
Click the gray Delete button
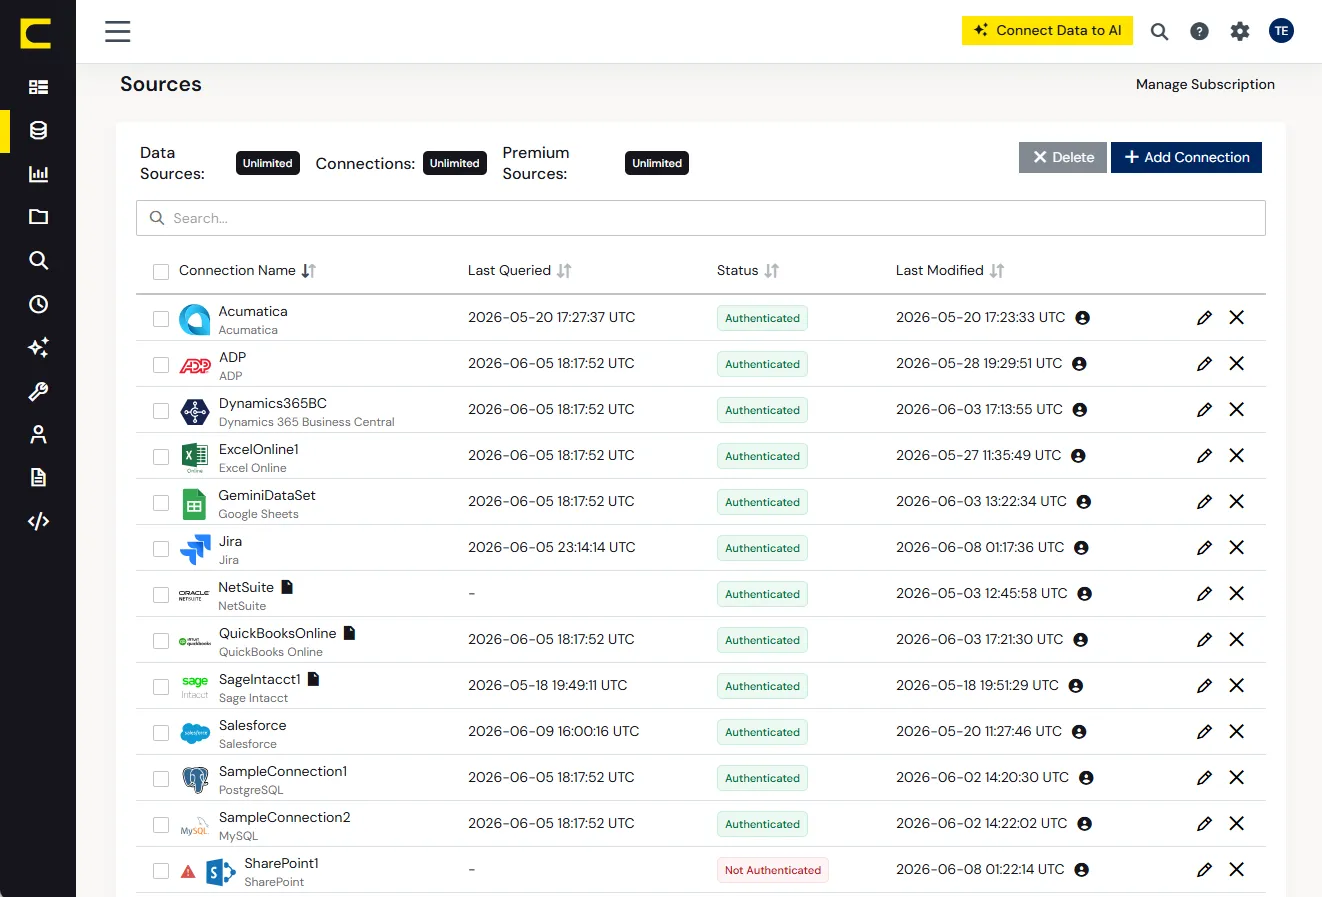pos(1063,157)
